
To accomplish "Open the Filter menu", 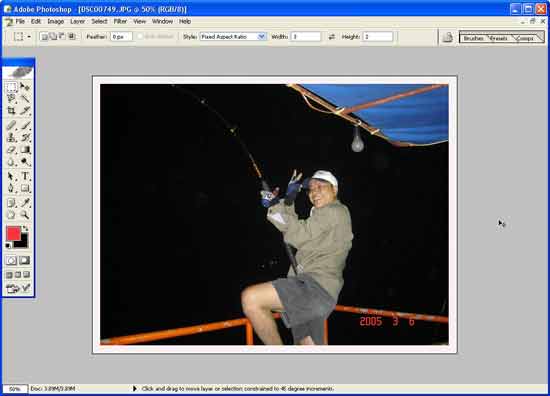I will point(120,21).
